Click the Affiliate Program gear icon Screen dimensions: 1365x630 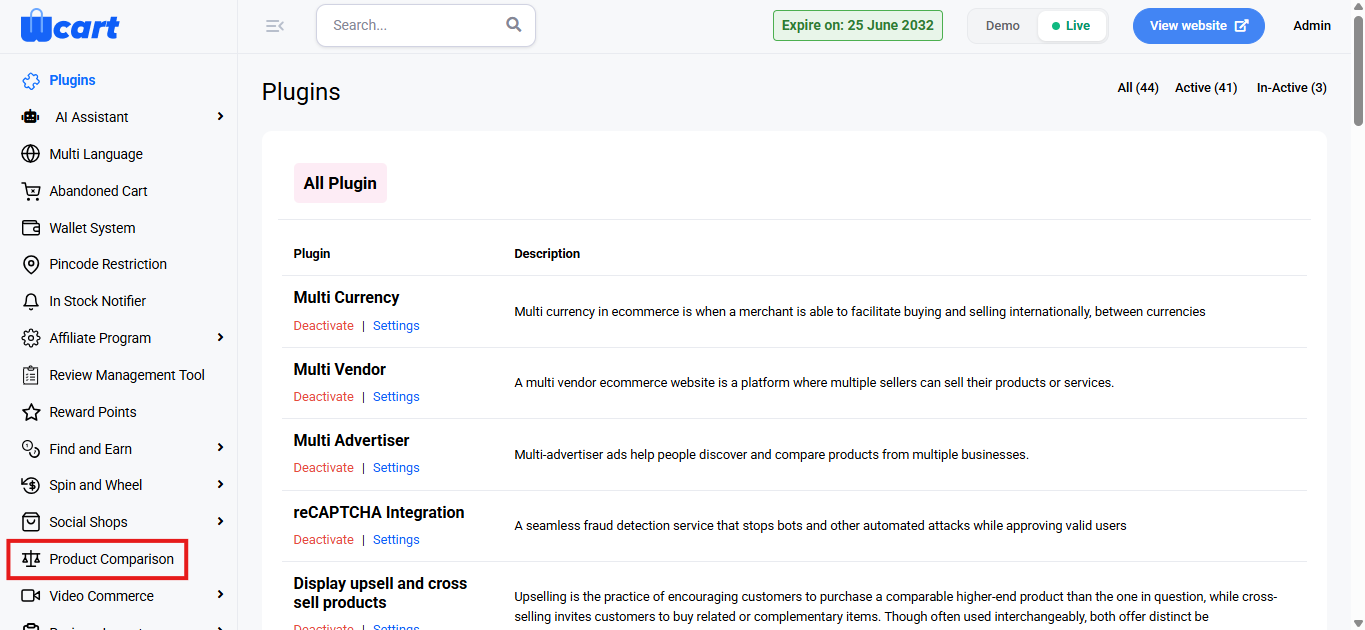[x=31, y=338]
